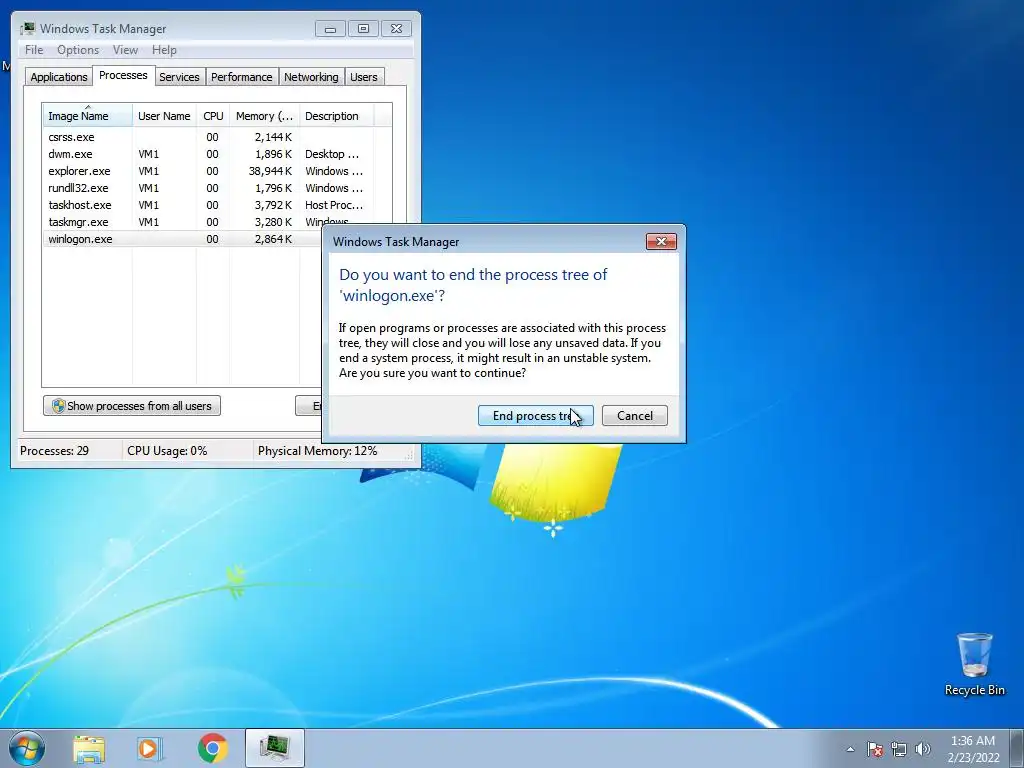Click Physical Memory: 12% status entry
The height and width of the screenshot is (768, 1024).
[x=317, y=451]
